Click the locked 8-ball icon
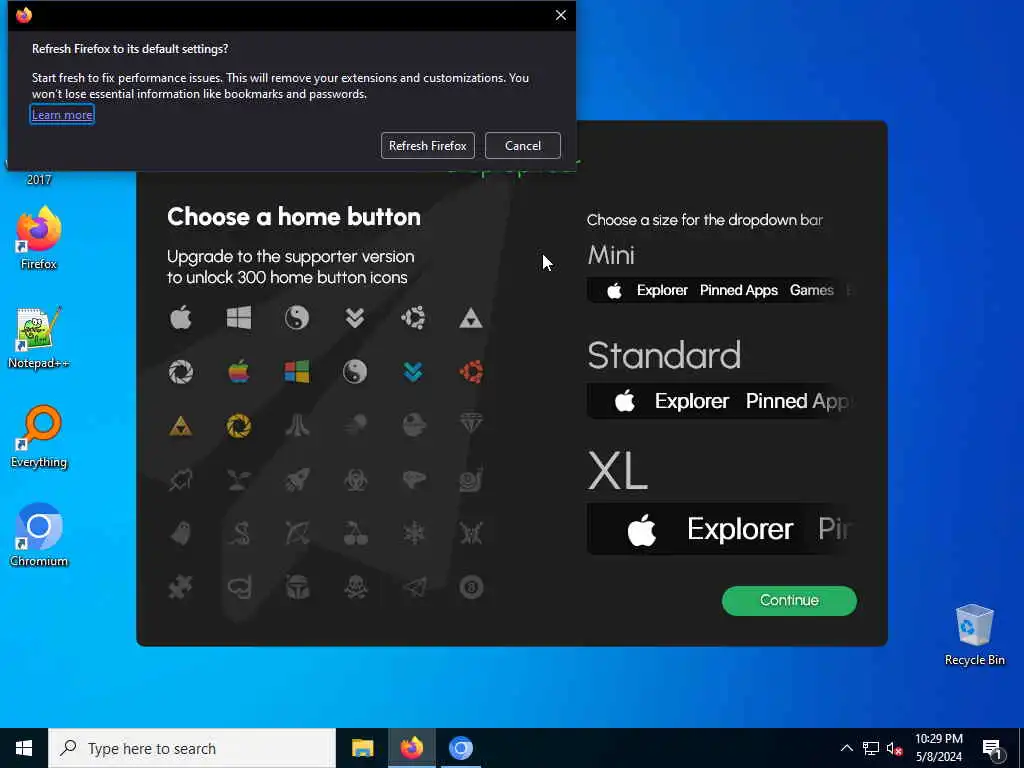Image resolution: width=1024 pixels, height=768 pixels. [471, 588]
